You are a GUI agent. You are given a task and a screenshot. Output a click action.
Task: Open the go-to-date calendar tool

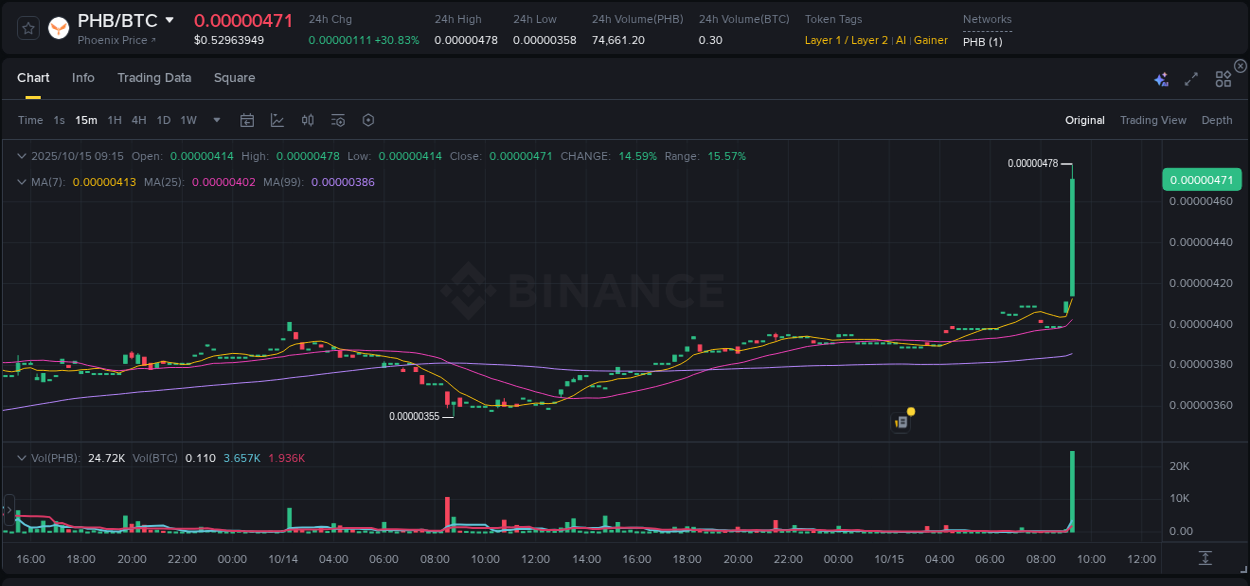[x=247, y=120]
